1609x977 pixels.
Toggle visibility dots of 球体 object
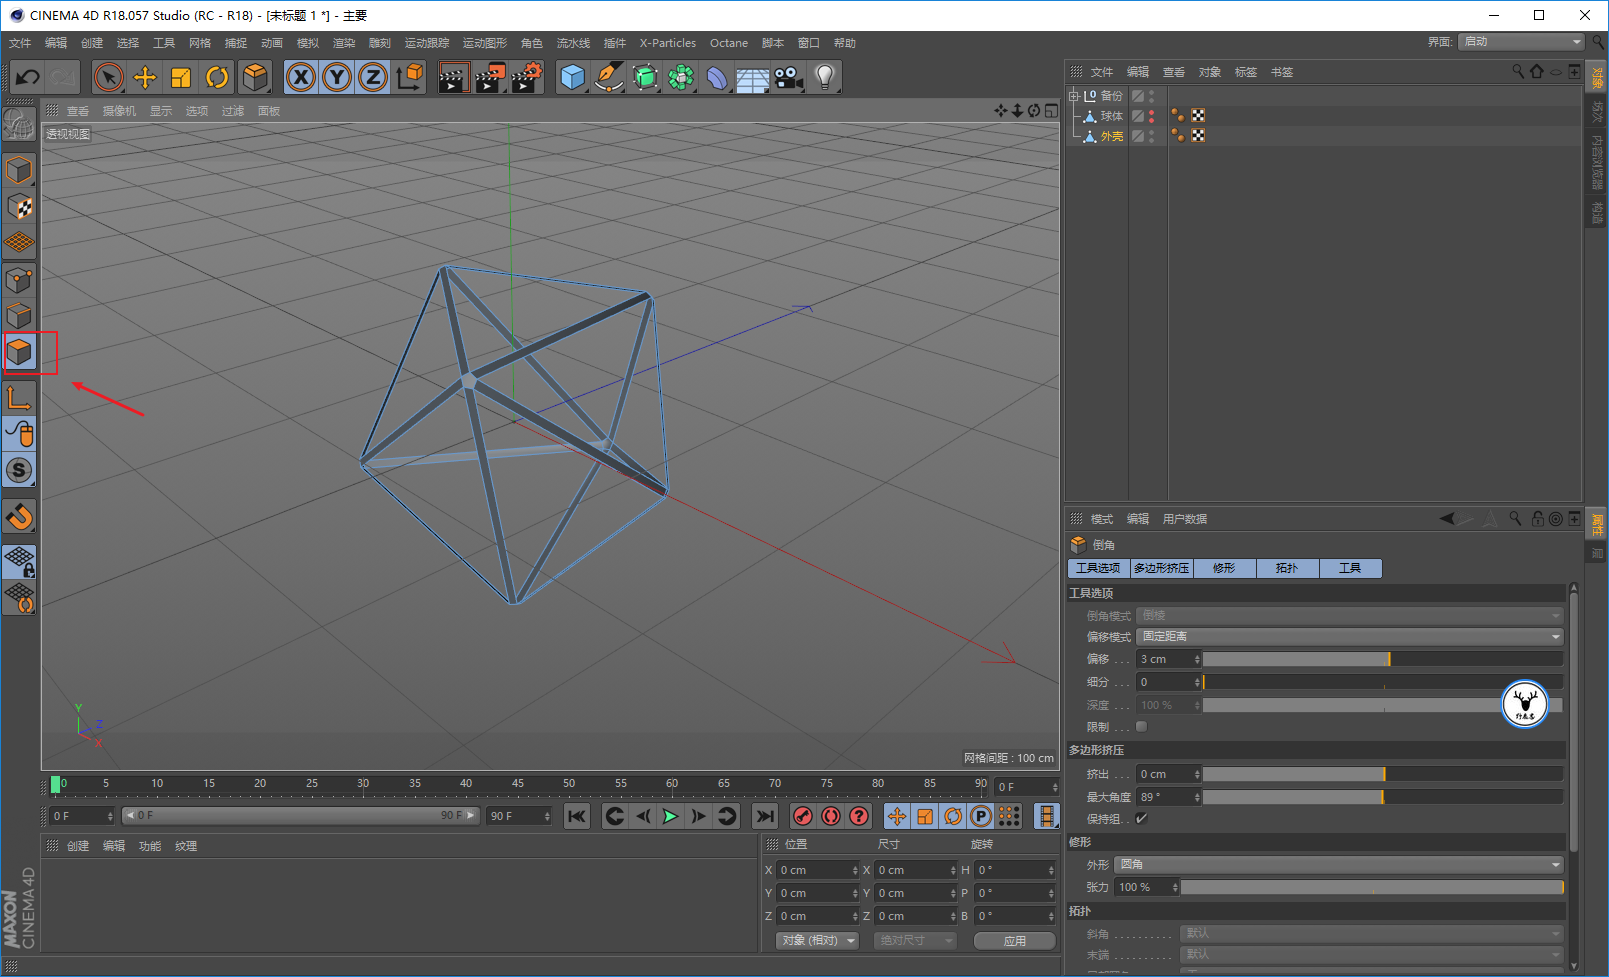[1151, 116]
